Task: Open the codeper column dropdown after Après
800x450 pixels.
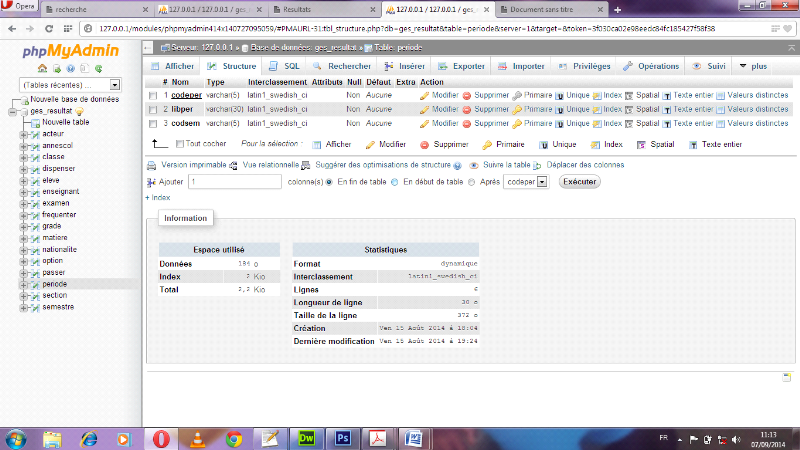Action: (526, 182)
